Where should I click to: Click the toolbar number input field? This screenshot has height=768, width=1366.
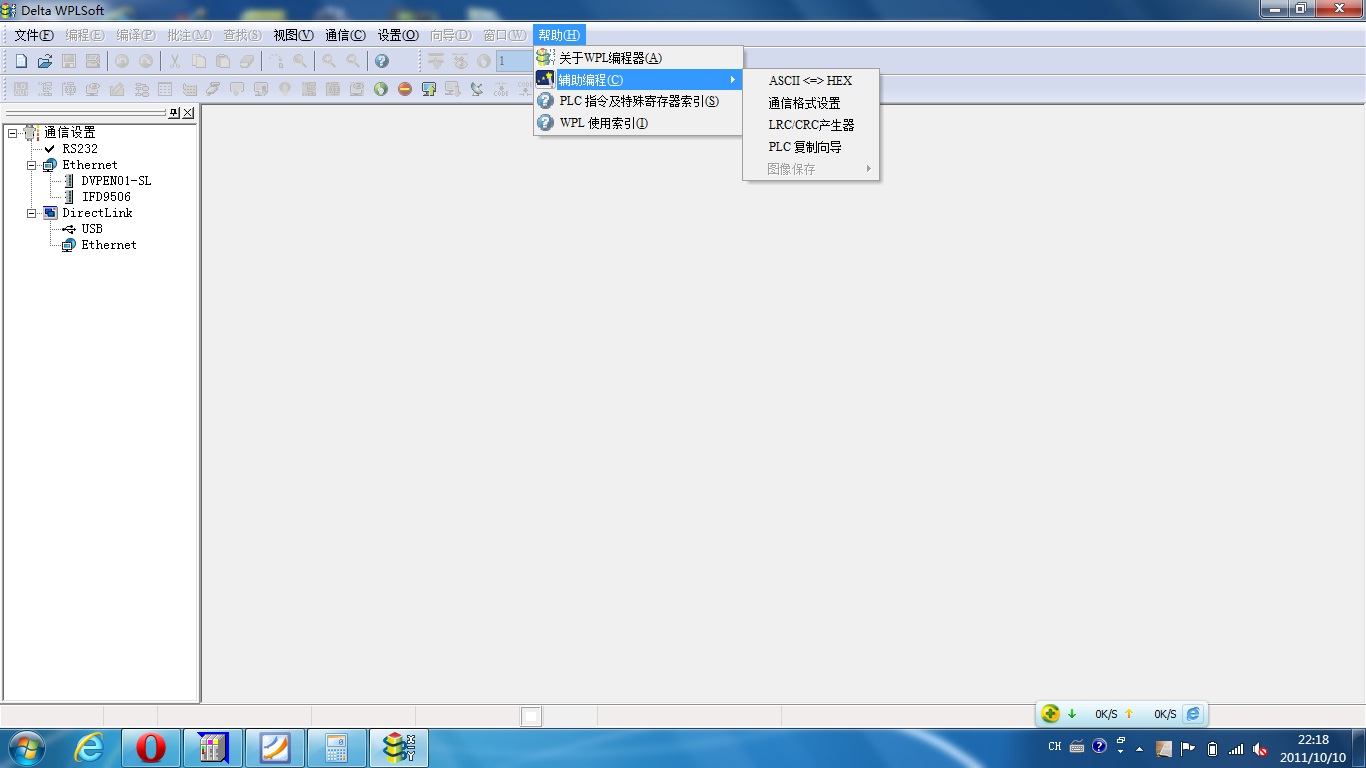(x=512, y=61)
